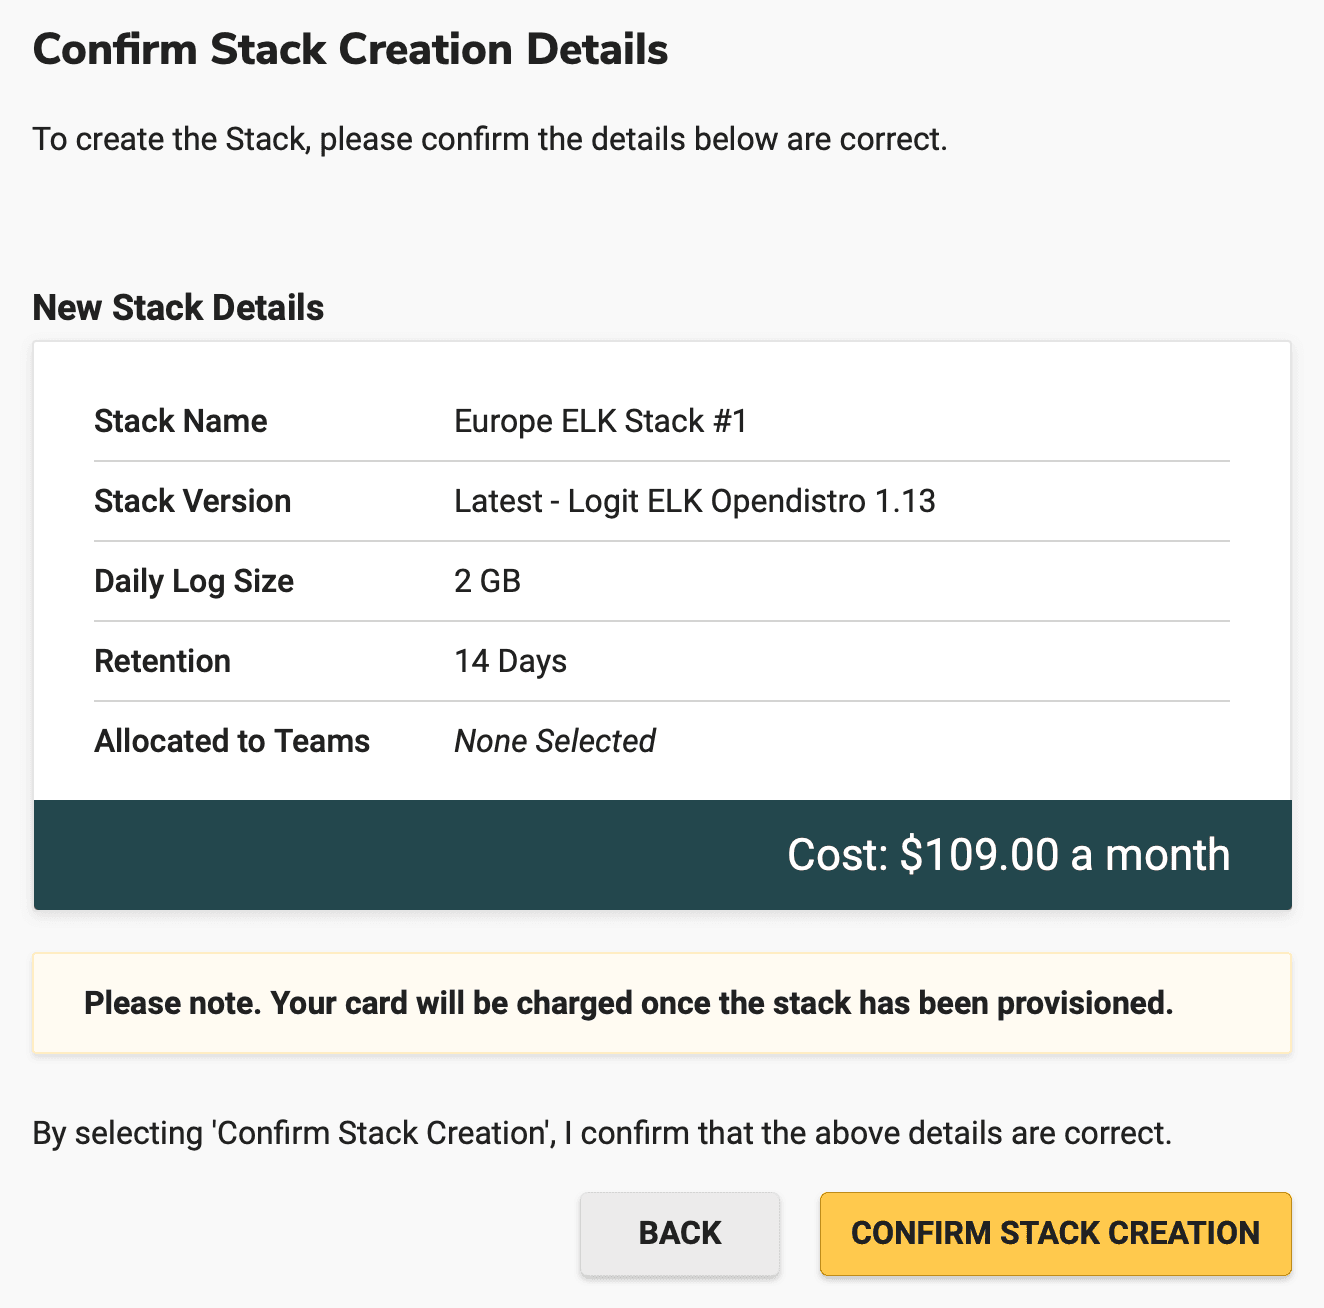1324x1308 pixels.
Task: Select the Stack Name value 'Europe ELK Stack #1'
Action: (600, 421)
